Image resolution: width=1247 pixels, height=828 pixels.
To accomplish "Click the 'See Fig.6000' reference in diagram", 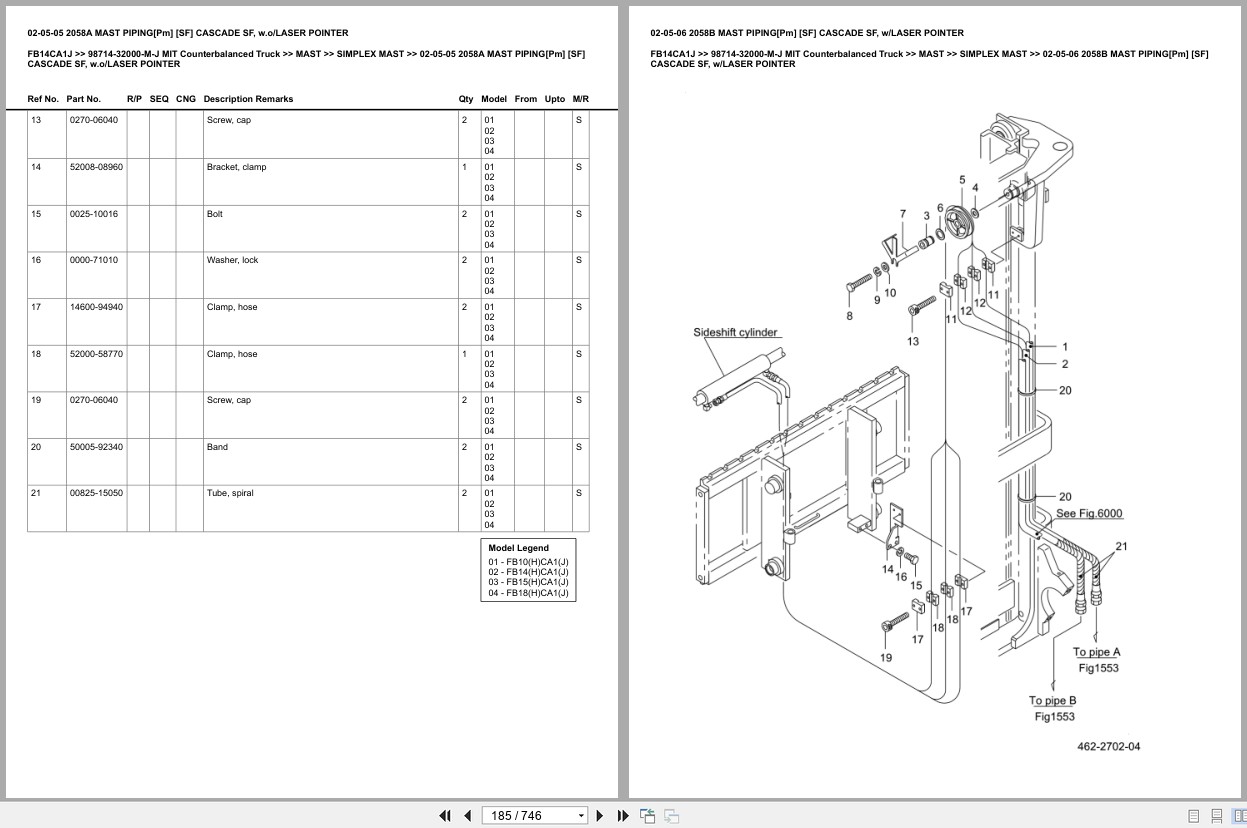I will click(1089, 514).
